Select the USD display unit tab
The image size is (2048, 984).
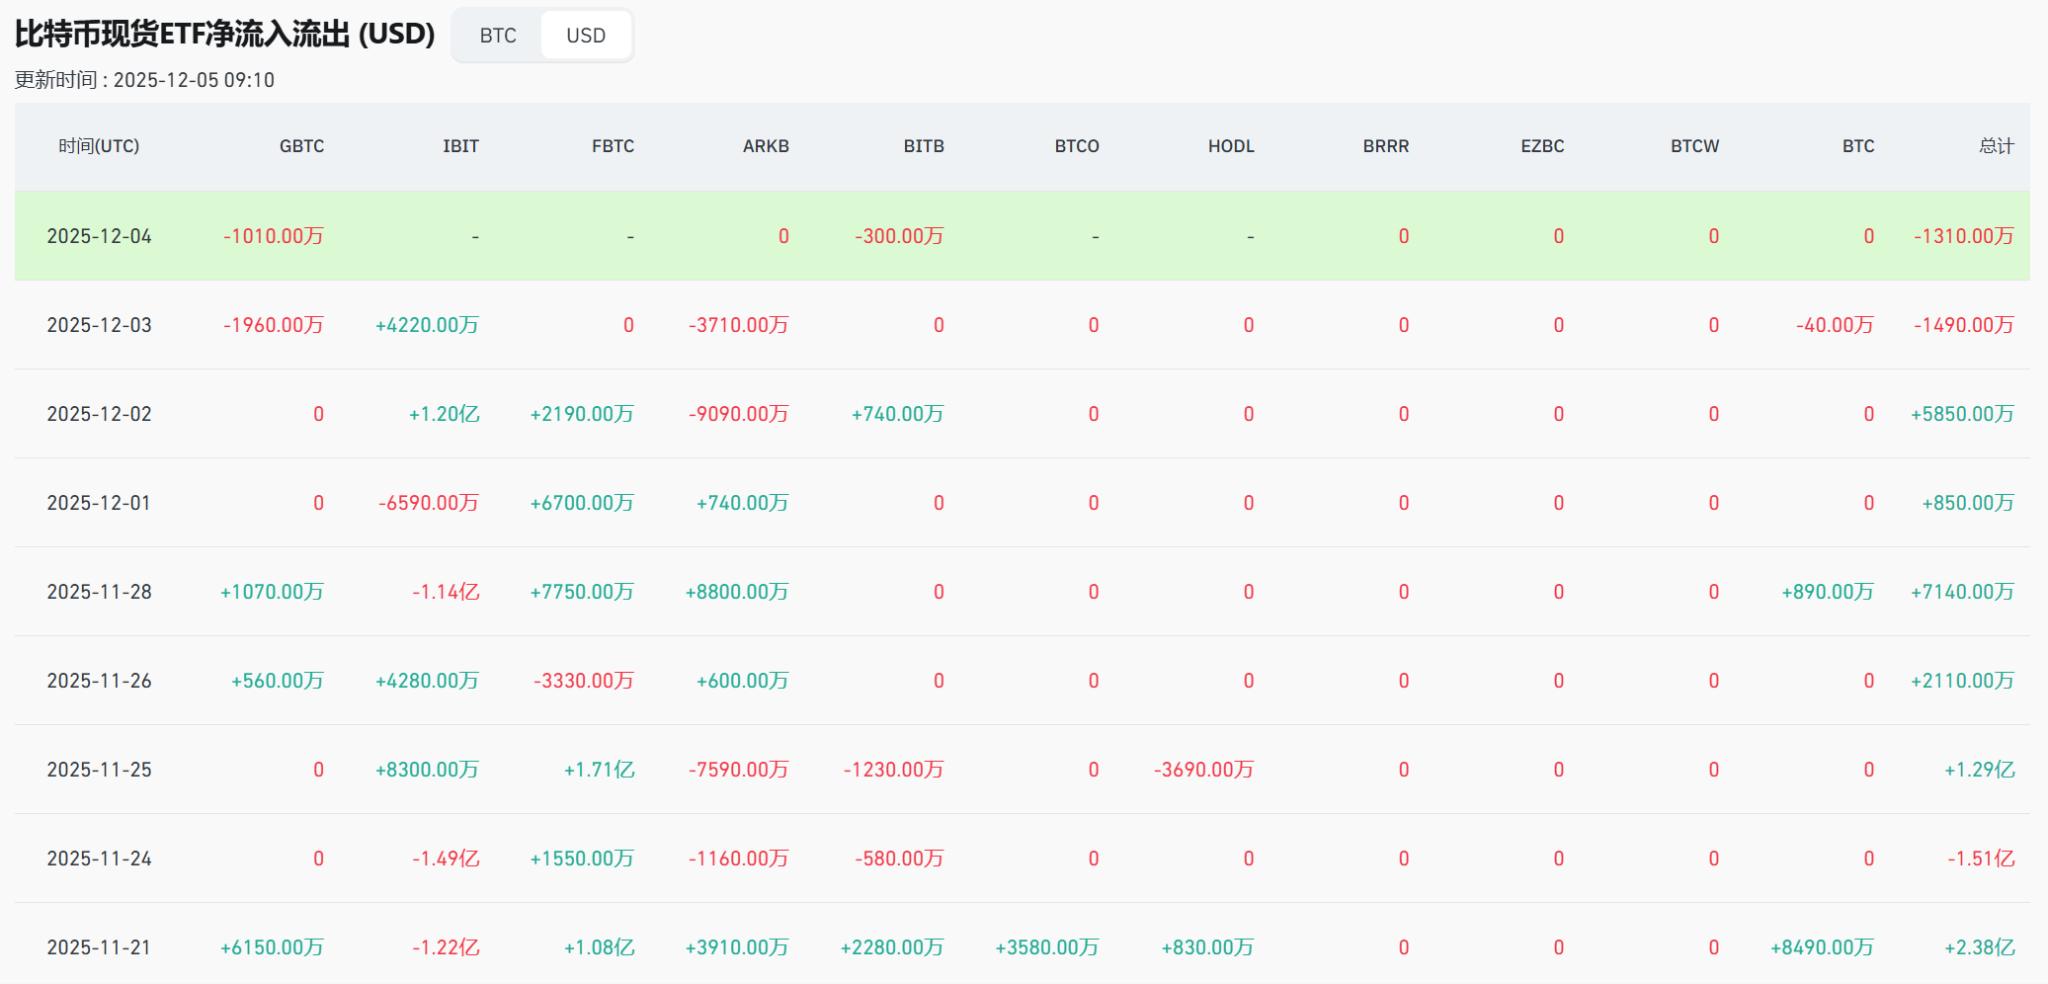(585, 35)
